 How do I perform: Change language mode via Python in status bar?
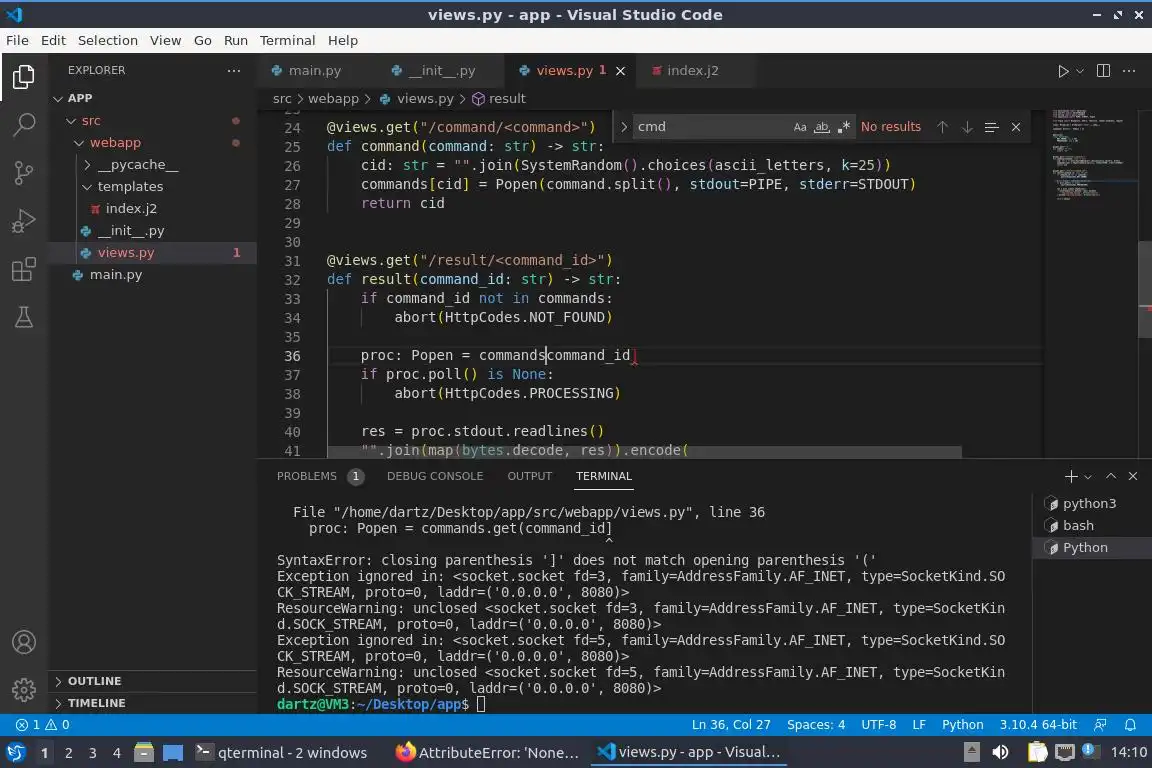coord(962,725)
